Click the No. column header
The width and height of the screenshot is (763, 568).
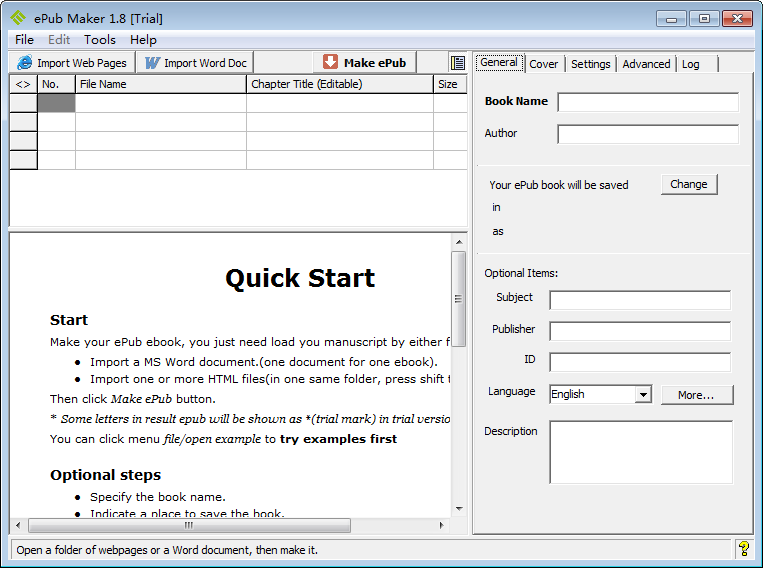click(56, 84)
